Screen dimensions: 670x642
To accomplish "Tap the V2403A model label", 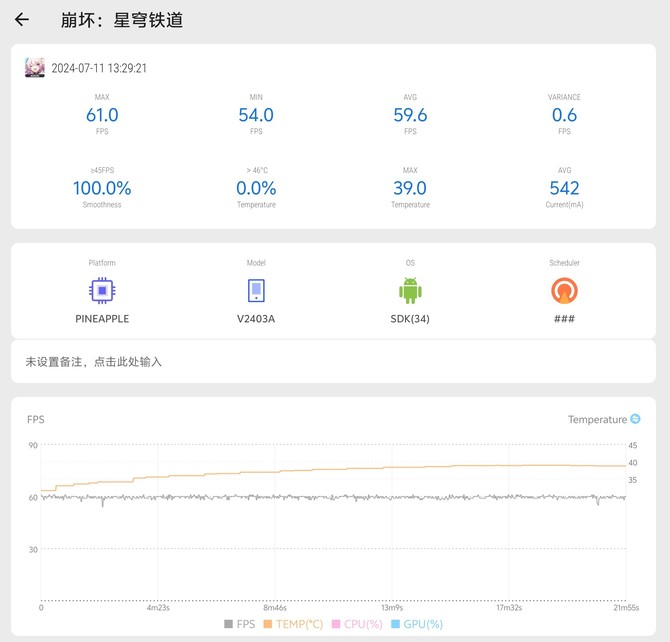I will click(x=256, y=319).
